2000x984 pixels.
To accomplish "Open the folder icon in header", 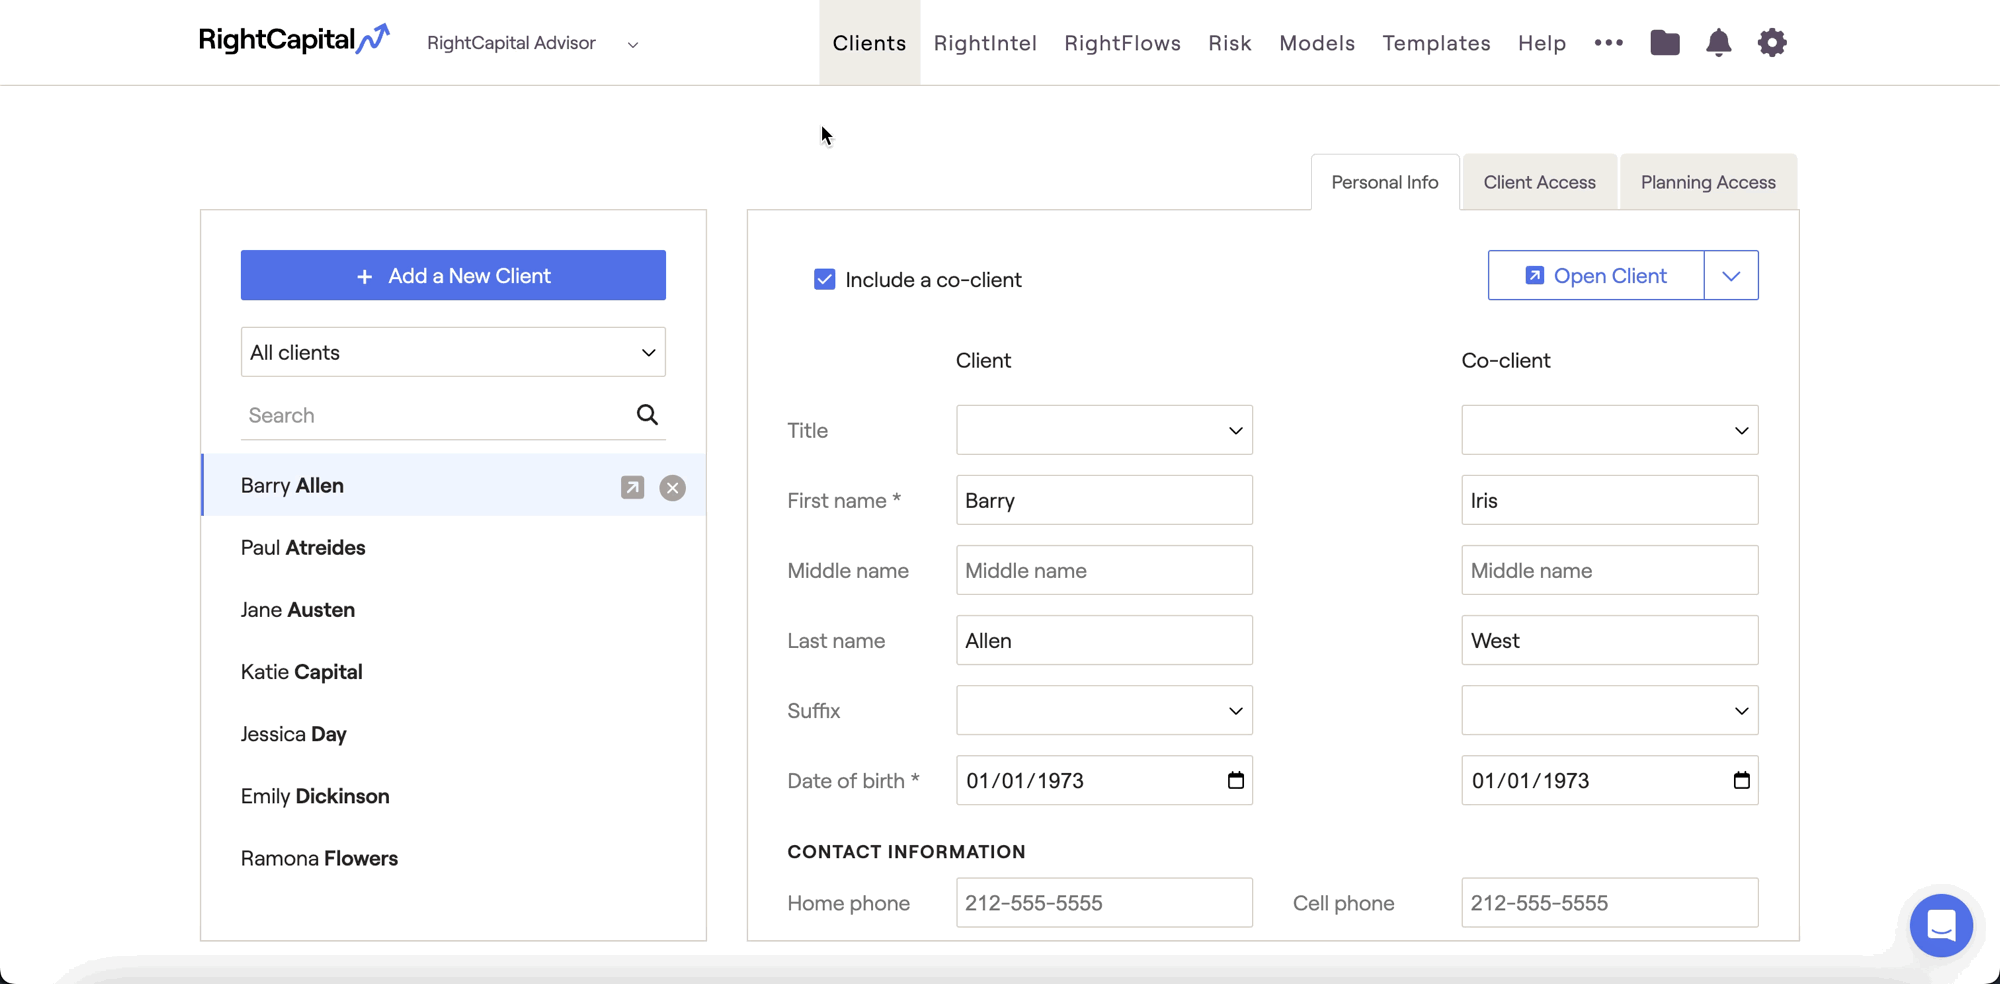I will (1664, 43).
